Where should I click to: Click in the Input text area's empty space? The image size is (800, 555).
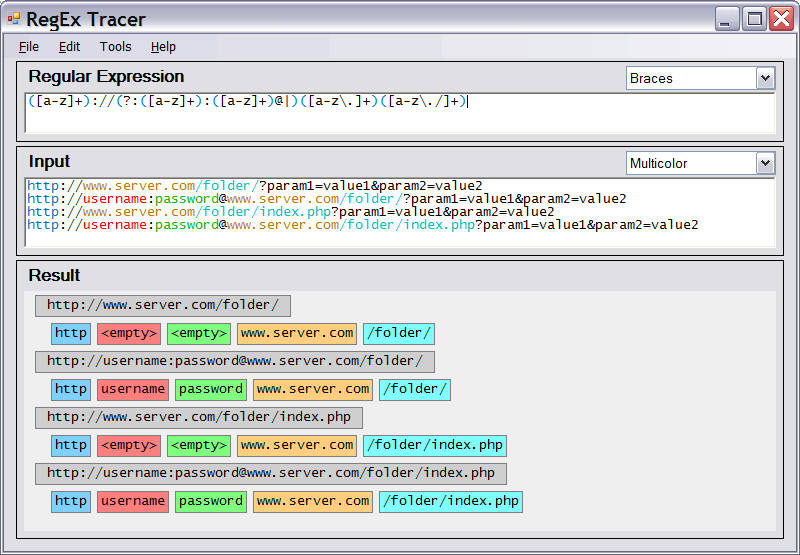click(x=400, y=239)
